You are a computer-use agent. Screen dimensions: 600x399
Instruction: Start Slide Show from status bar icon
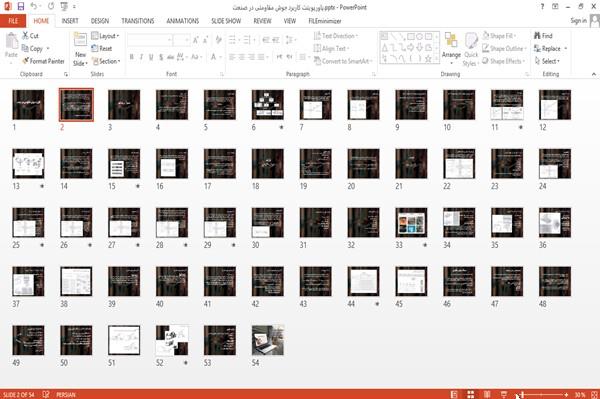pyautogui.click(x=504, y=394)
